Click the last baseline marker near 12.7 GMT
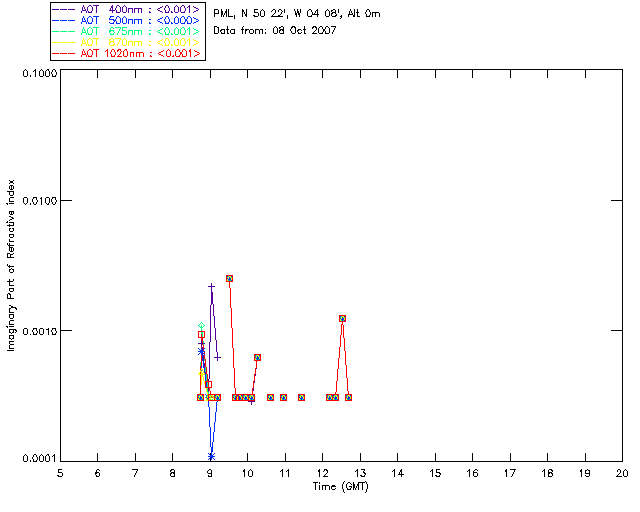 [348, 398]
